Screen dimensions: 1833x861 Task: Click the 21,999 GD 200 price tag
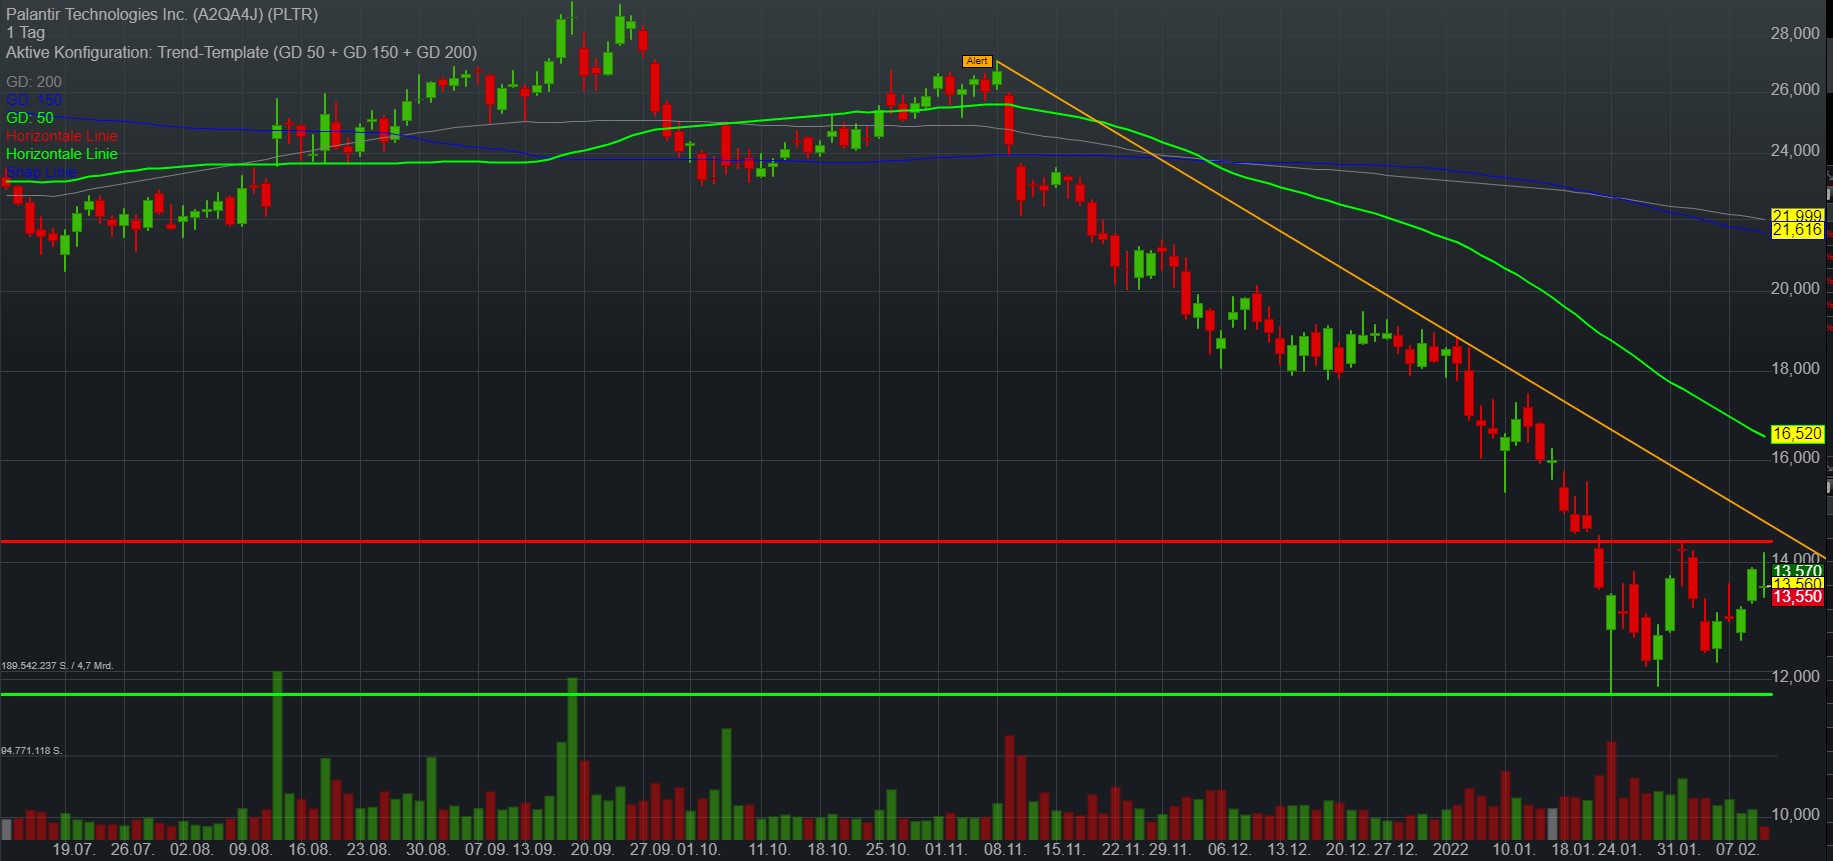pos(1797,216)
